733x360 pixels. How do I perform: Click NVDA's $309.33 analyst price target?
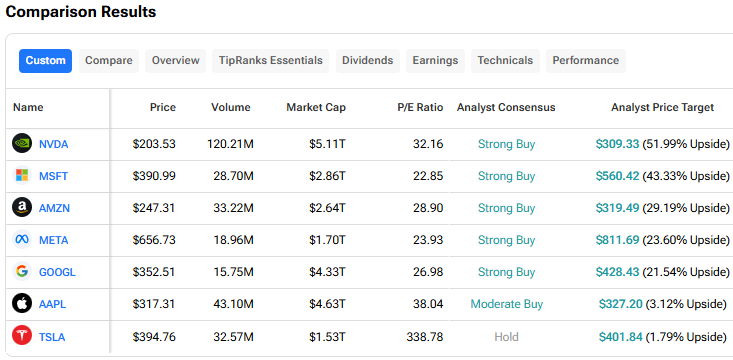pyautogui.click(x=617, y=144)
